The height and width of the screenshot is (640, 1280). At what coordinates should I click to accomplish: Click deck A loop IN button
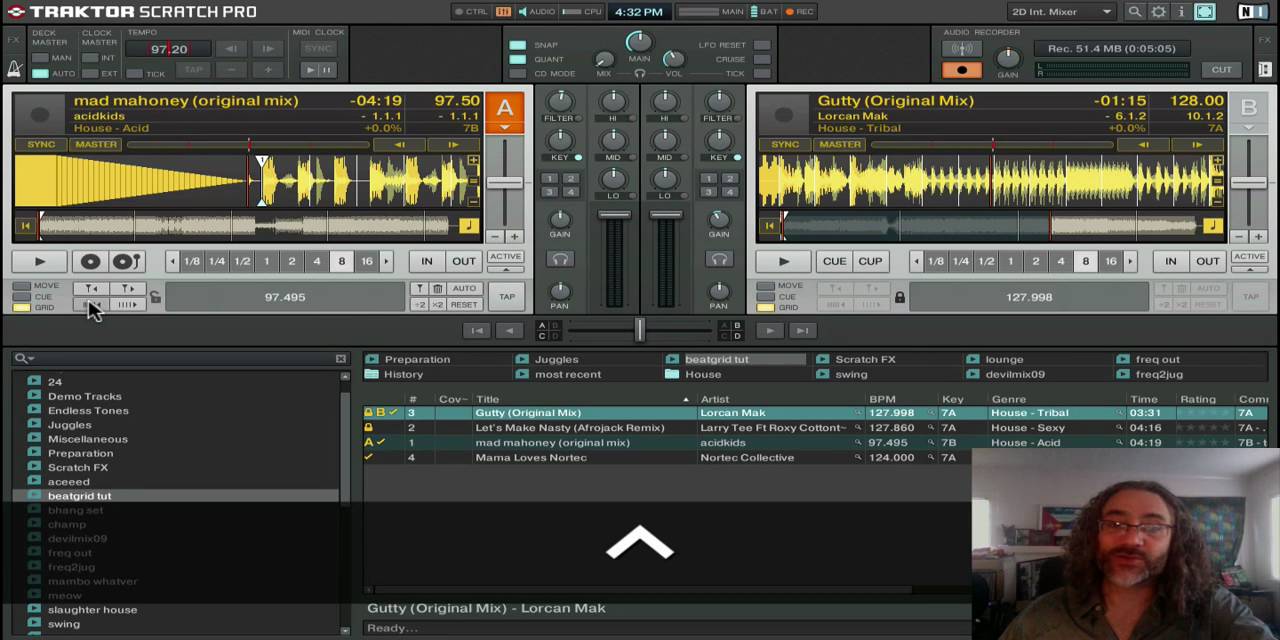[x=427, y=262]
